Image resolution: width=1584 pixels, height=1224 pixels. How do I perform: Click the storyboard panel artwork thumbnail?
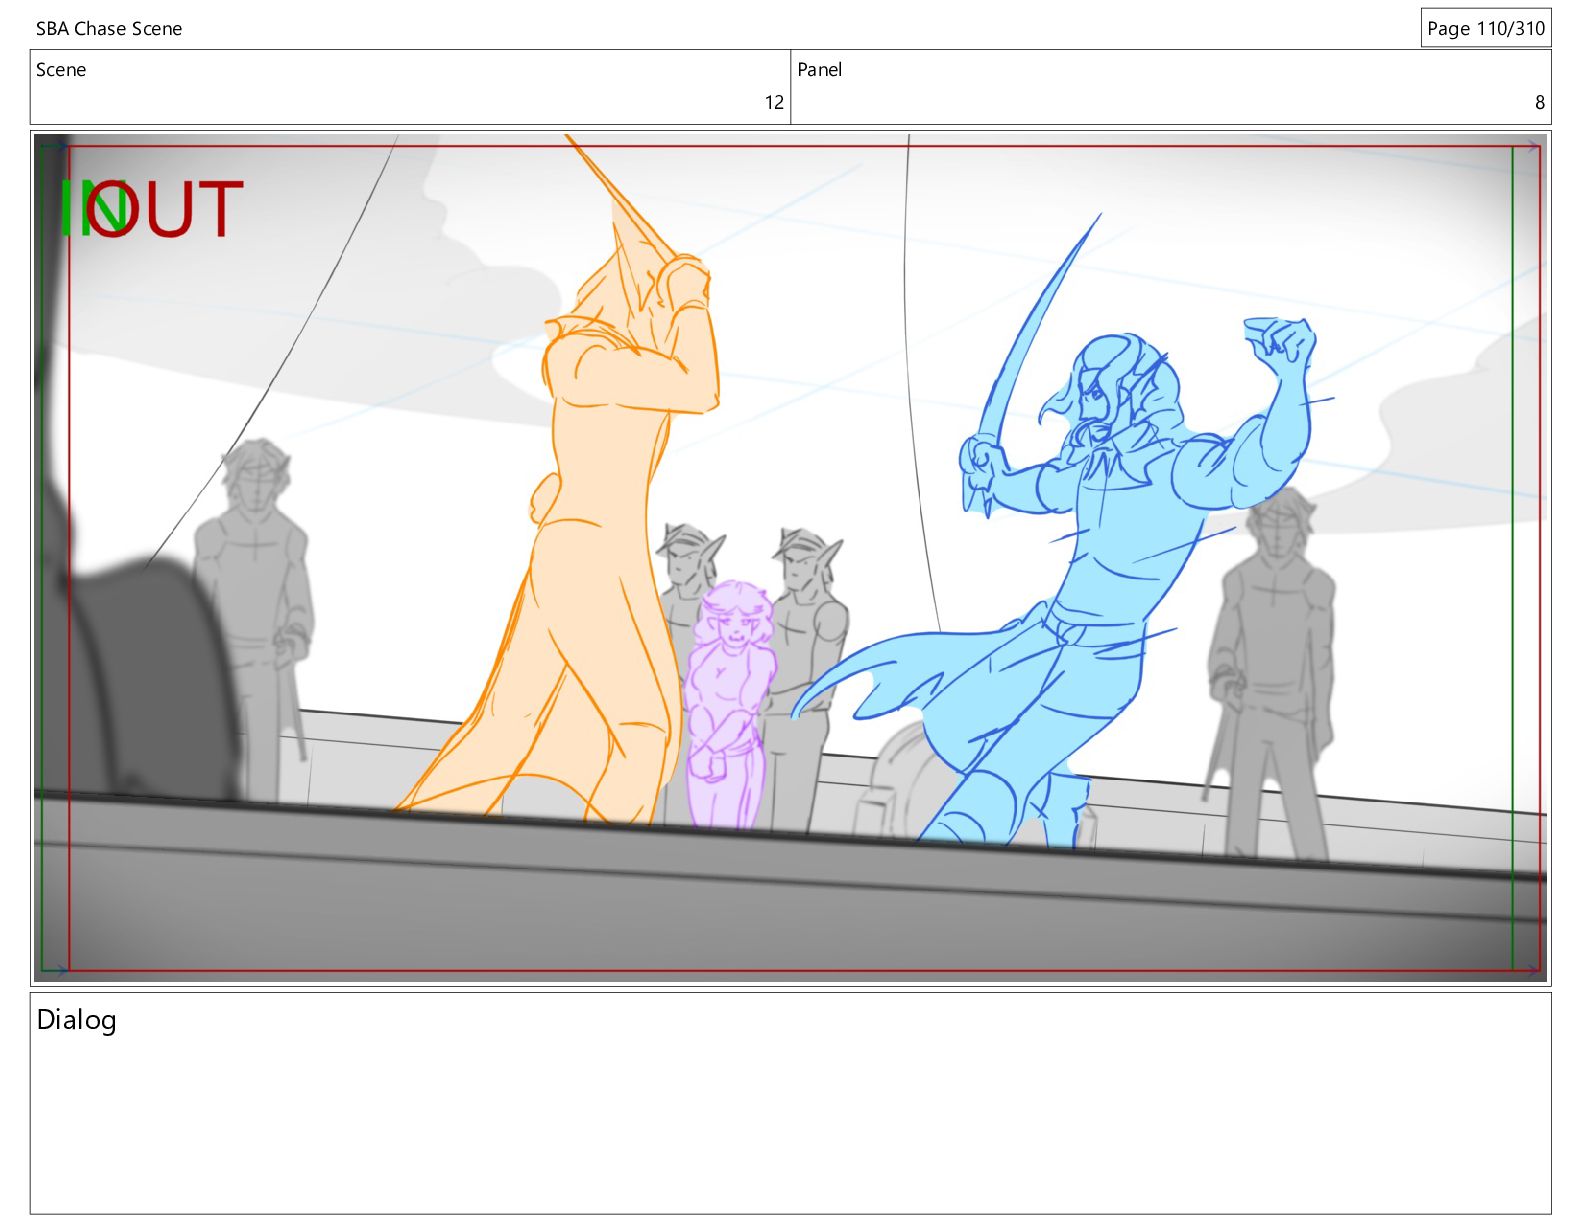coord(791,558)
